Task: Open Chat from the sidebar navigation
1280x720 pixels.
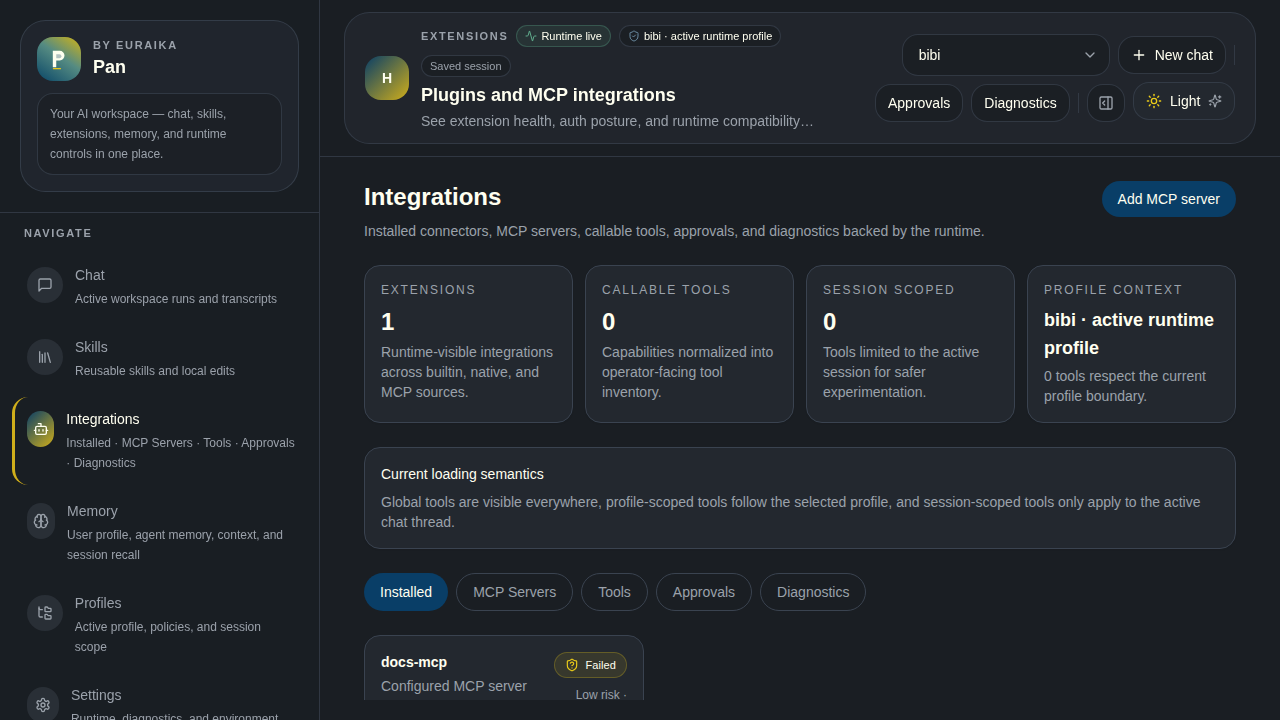Action: click(x=44, y=285)
